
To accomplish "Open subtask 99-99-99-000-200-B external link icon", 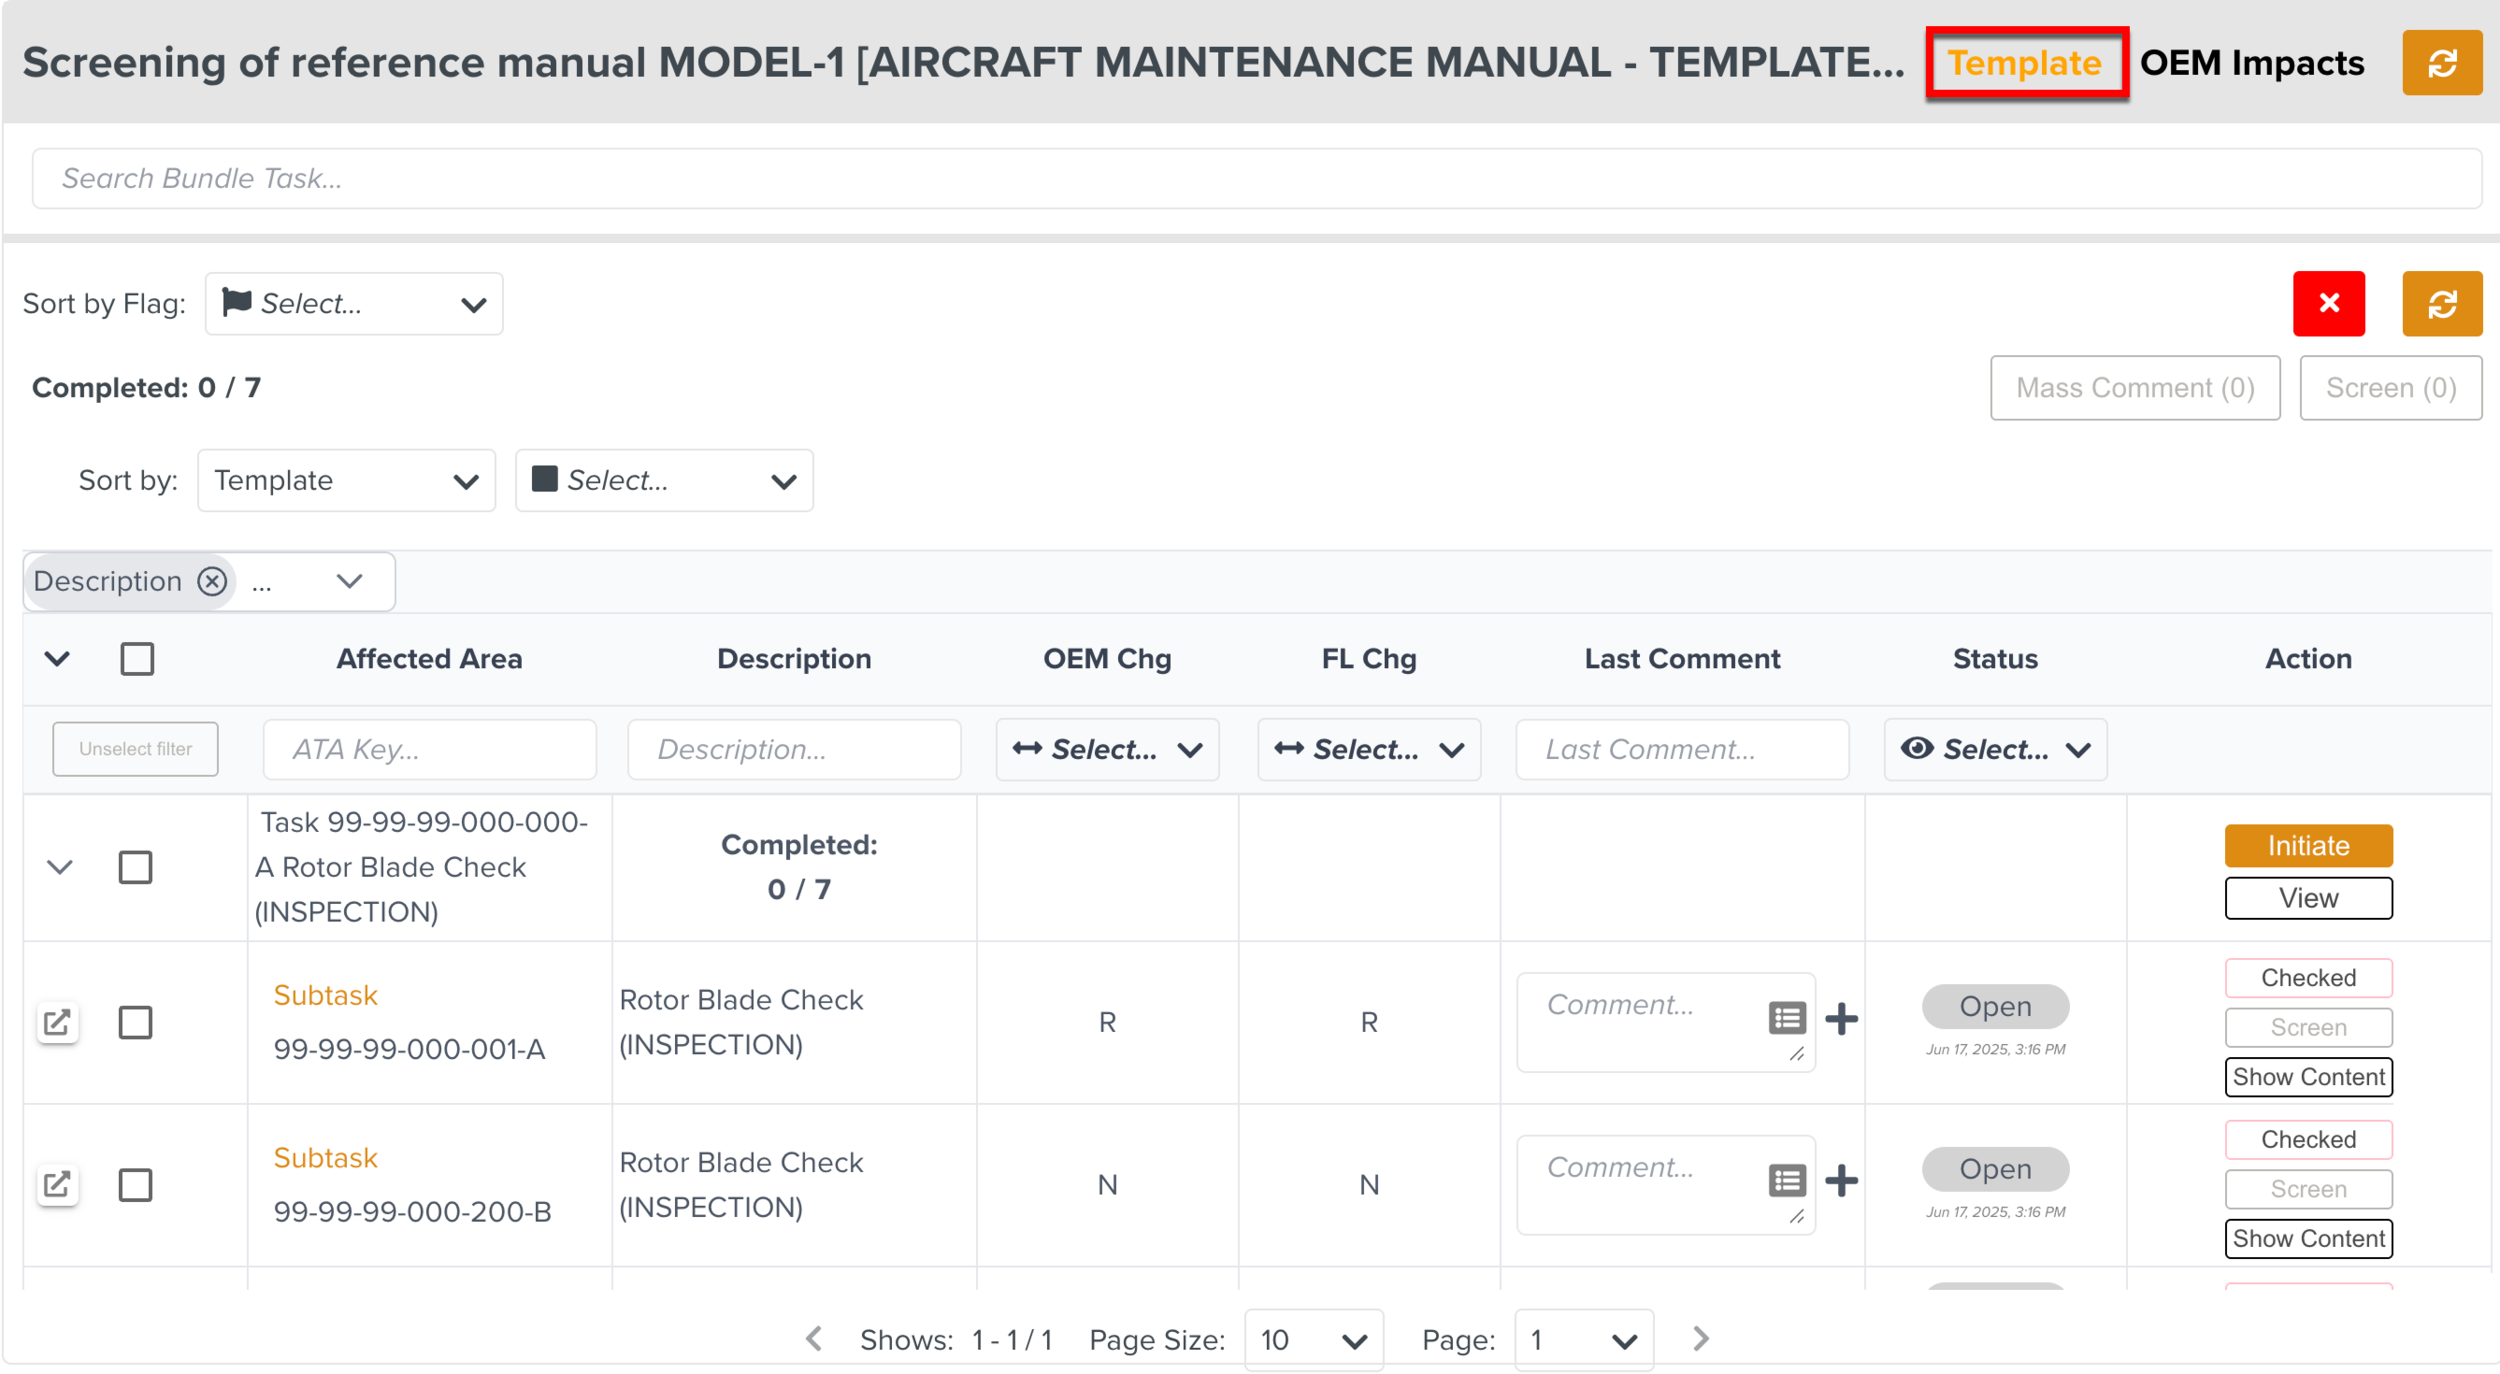I will click(57, 1183).
